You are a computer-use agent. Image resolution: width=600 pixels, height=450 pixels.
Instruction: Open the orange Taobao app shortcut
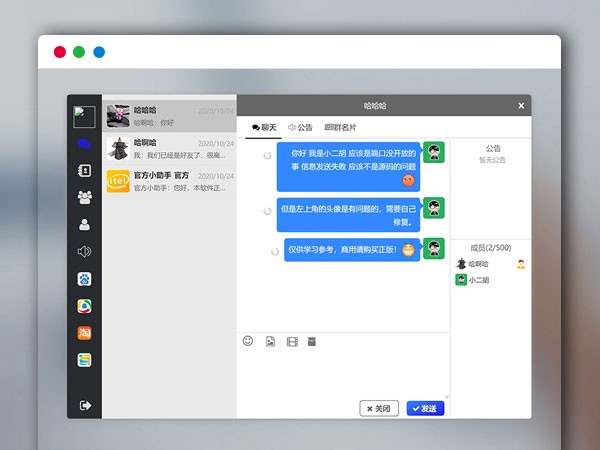85,333
